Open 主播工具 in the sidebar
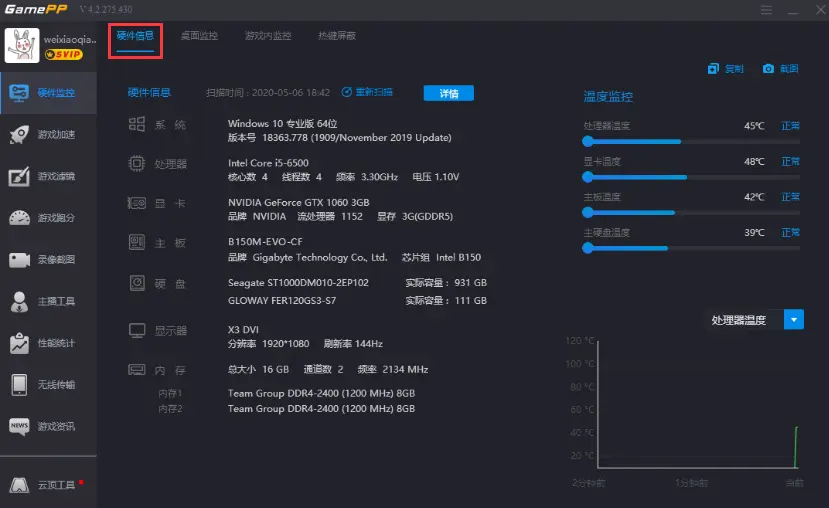Screen dimensions: 829x508 pos(48,301)
